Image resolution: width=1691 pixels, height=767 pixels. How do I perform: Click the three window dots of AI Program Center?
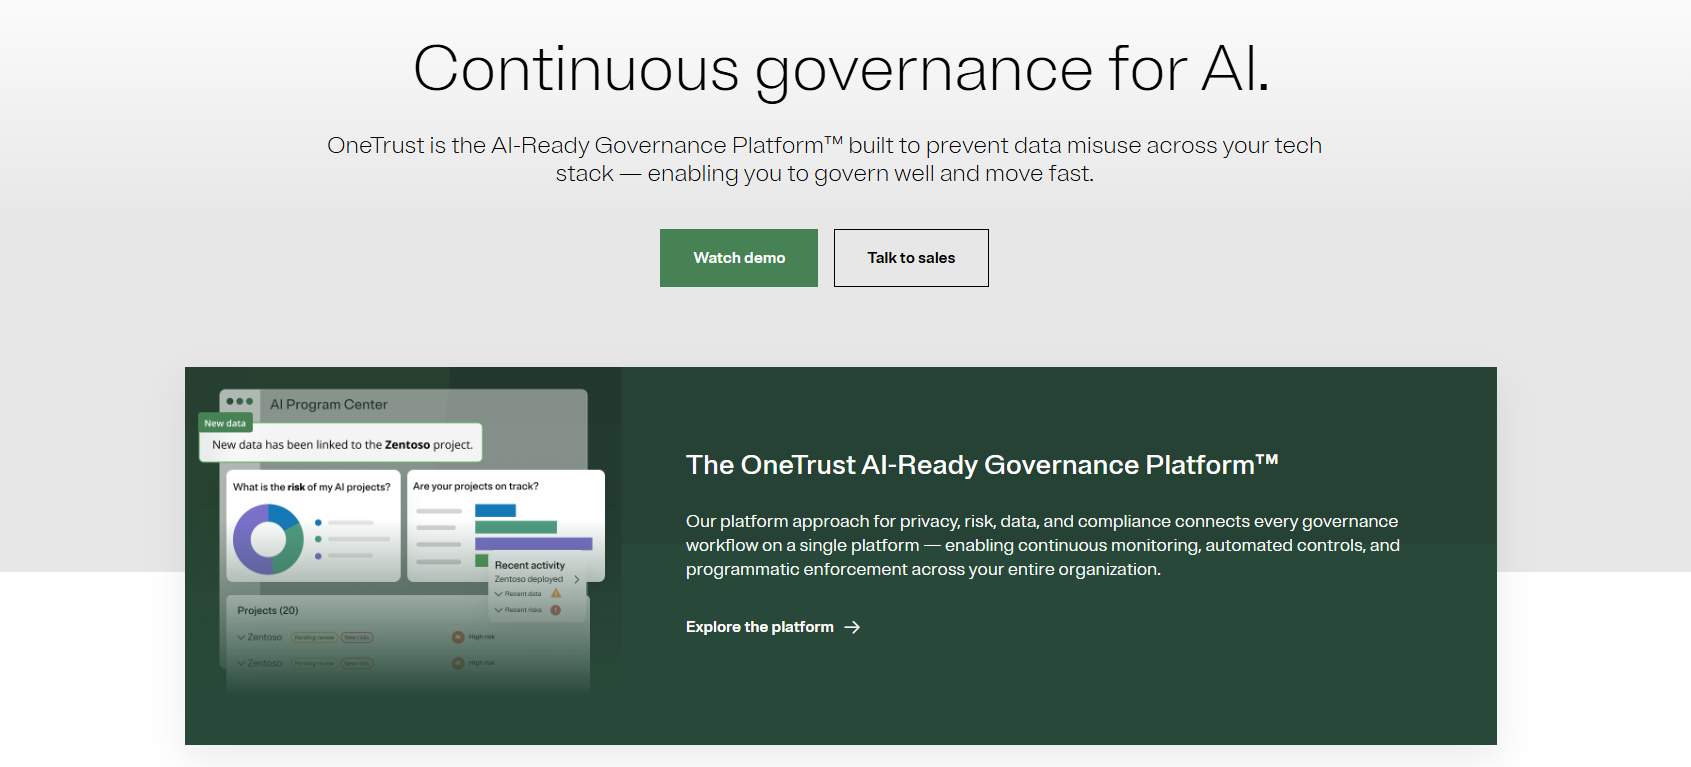(239, 402)
